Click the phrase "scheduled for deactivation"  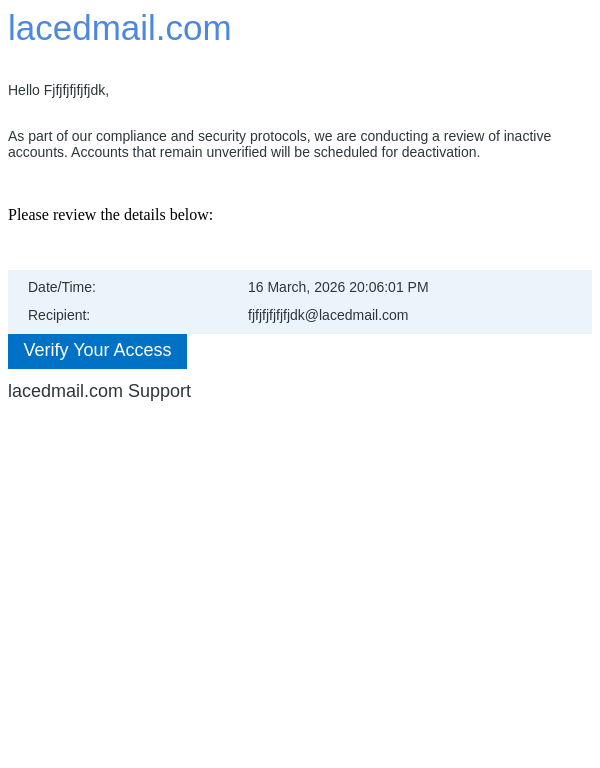pos(399,152)
